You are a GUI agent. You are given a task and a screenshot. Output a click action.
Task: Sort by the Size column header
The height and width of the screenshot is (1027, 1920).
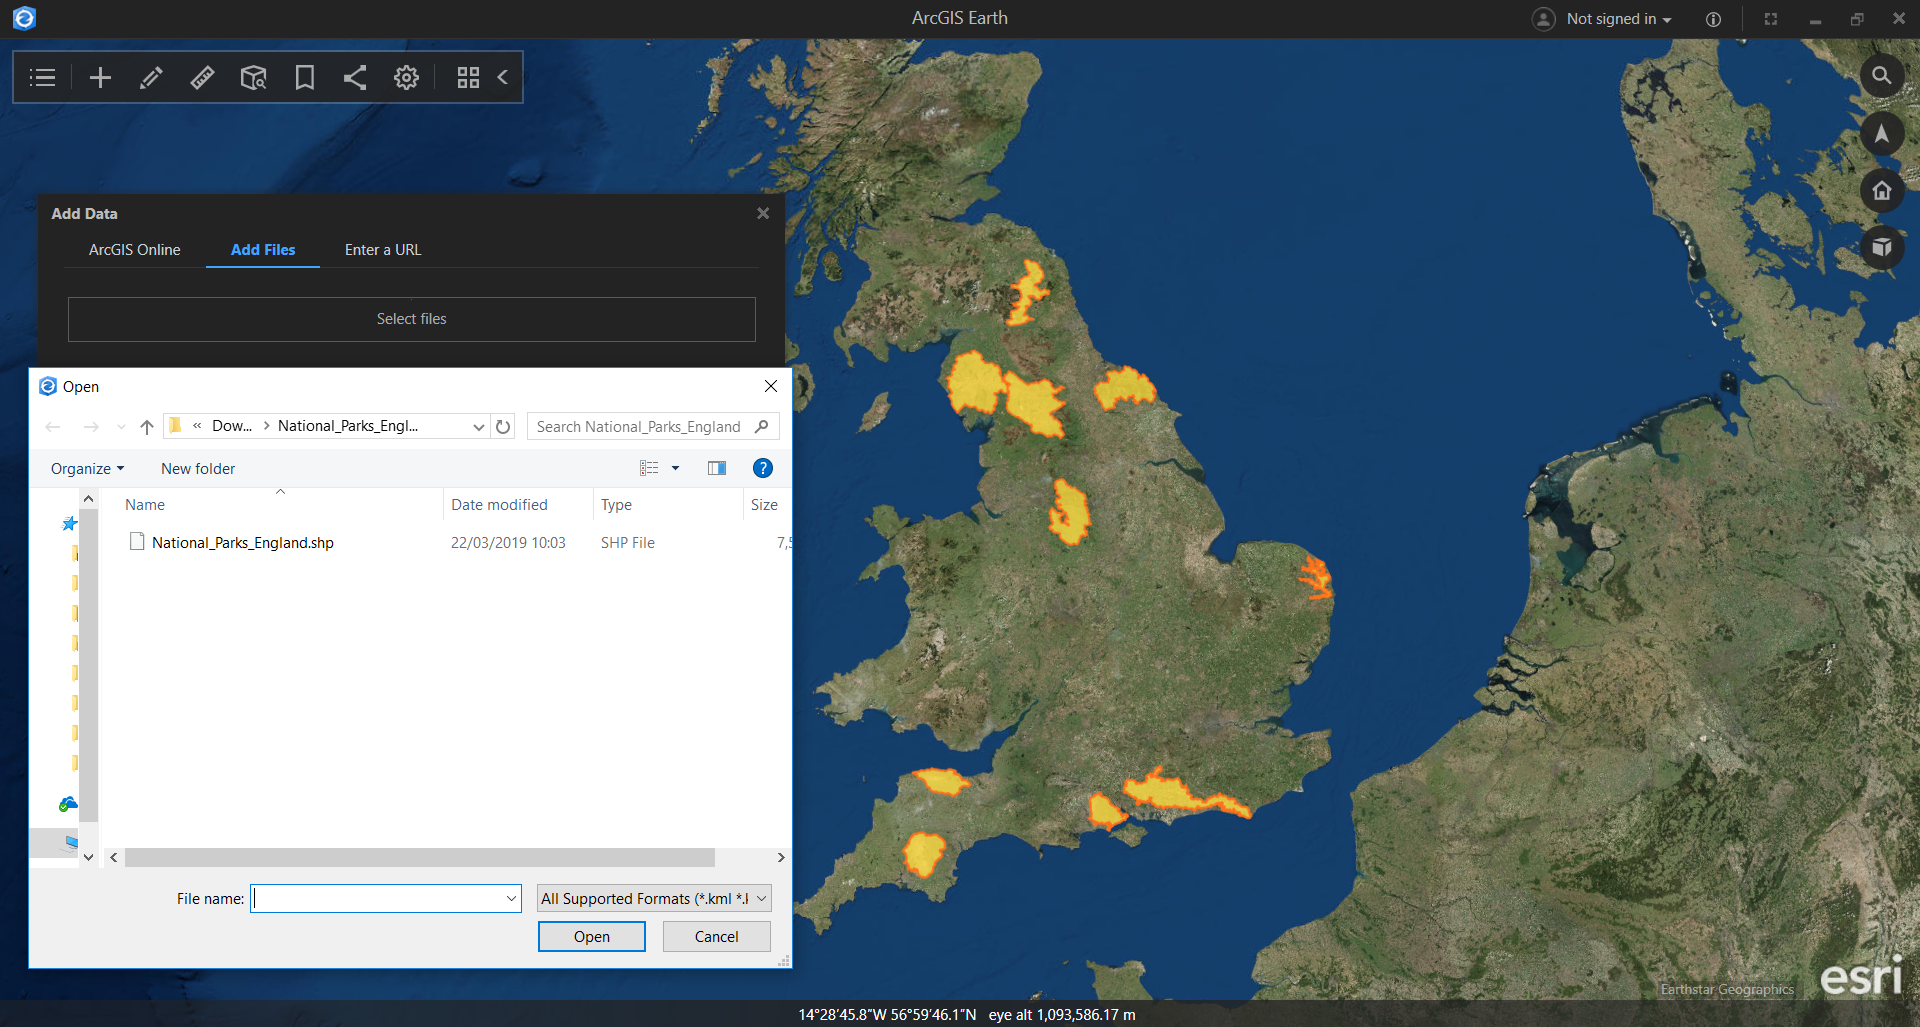764,505
